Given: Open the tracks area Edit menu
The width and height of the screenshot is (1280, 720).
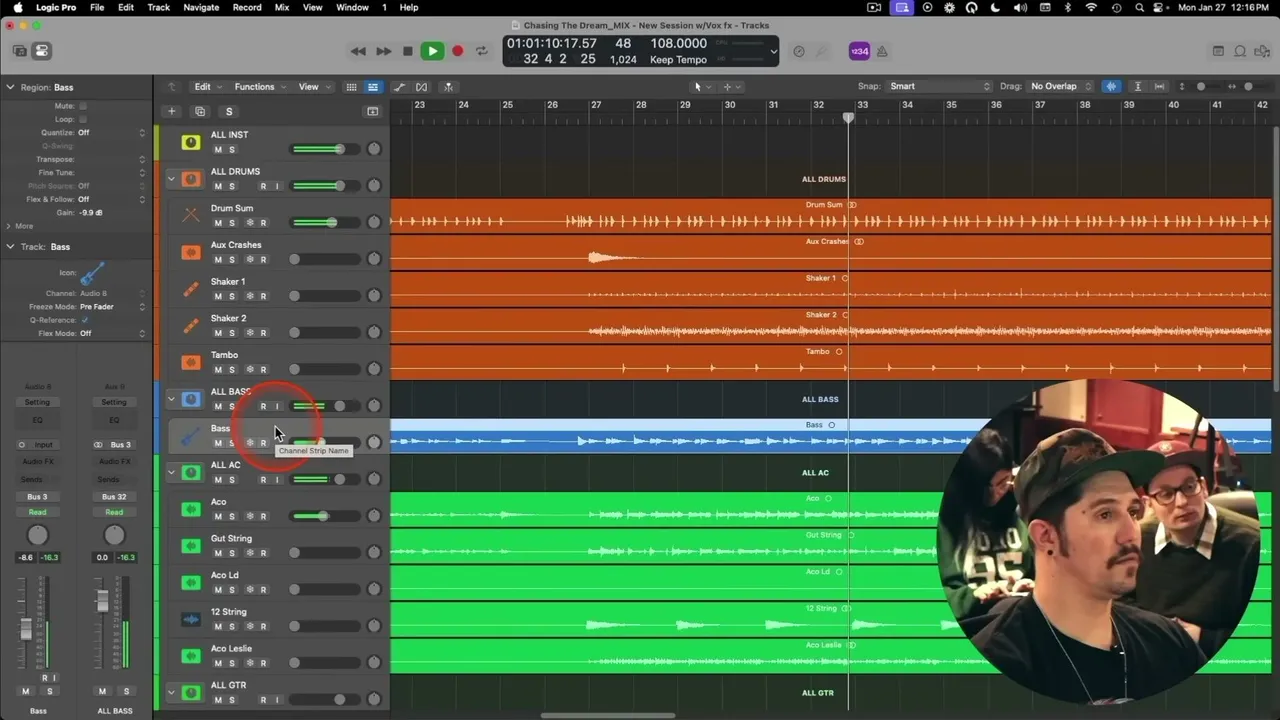Looking at the screenshot, I should pos(206,87).
